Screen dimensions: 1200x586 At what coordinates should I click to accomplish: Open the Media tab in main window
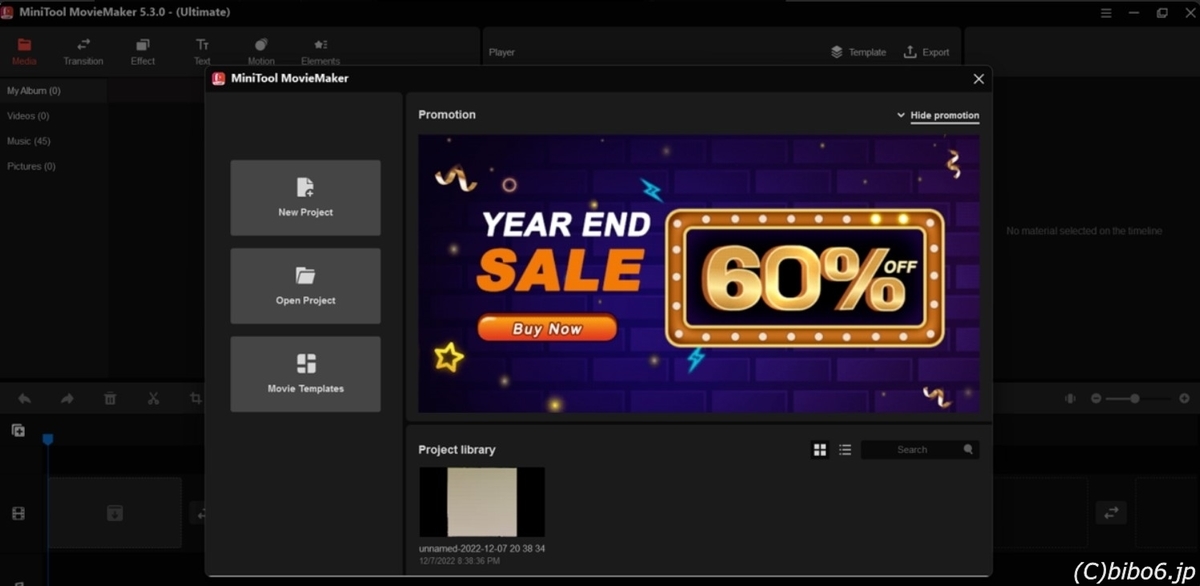[x=24, y=52]
